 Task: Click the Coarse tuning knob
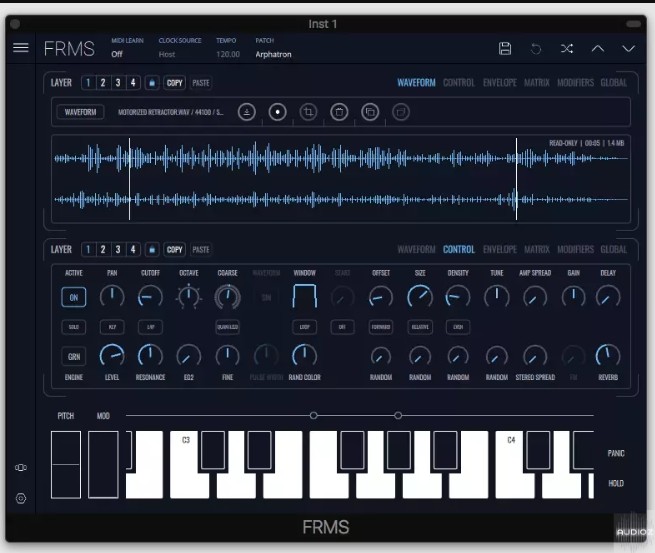[227, 297]
